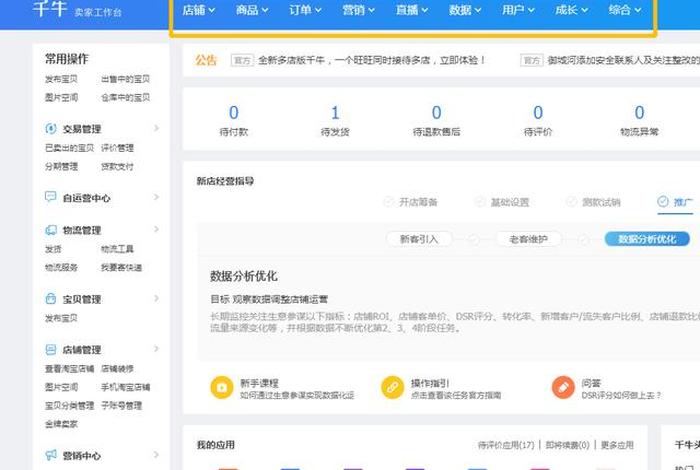700x470 pixels.
Task: Expand the 物流管理 section arrow
Action: [156, 229]
